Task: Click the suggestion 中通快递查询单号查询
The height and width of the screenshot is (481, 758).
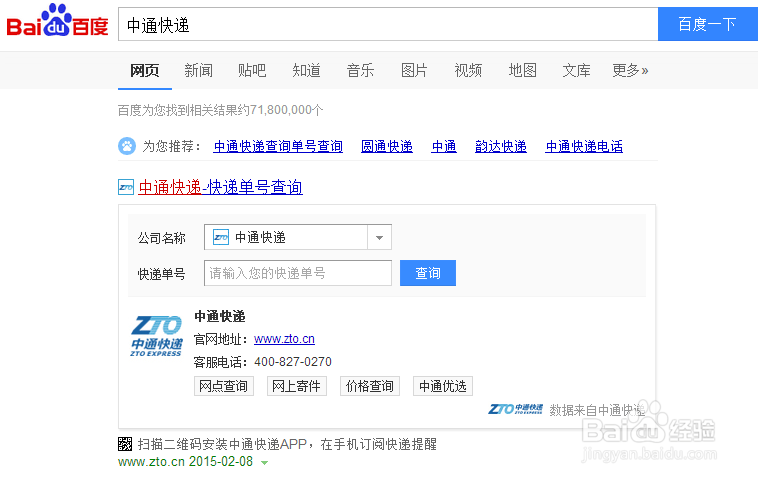Action: point(278,146)
